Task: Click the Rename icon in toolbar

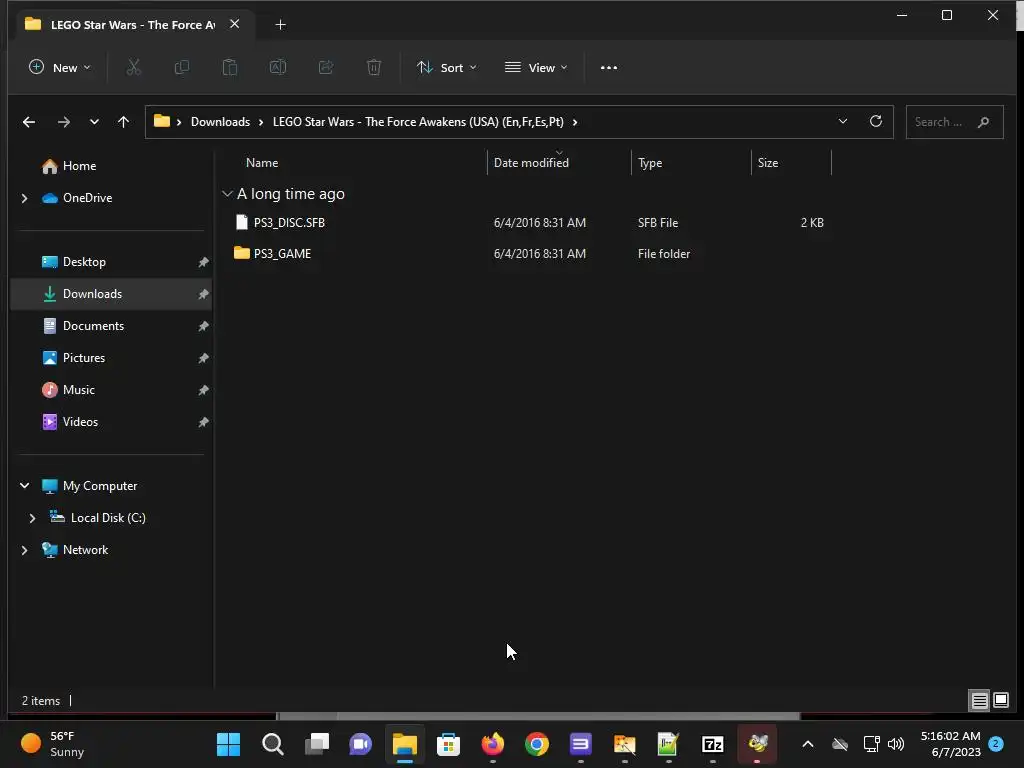Action: coord(278,67)
